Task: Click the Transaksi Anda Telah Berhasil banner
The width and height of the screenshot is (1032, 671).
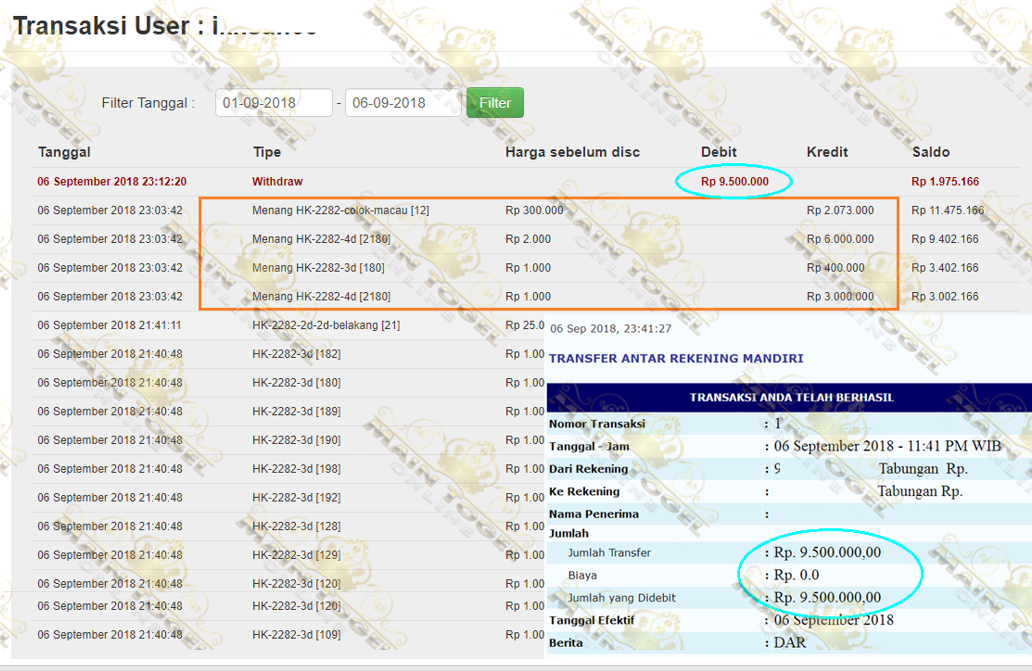Action: (791, 397)
